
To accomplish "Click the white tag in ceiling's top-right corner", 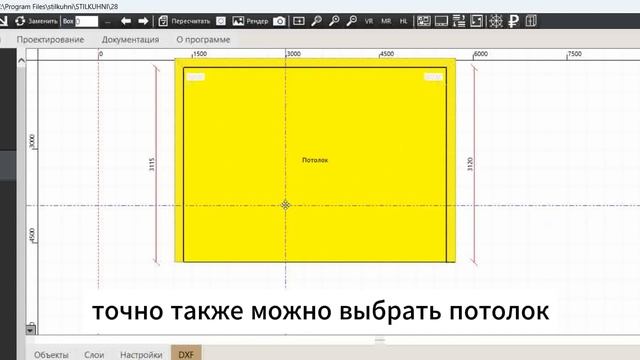I will [433, 77].
